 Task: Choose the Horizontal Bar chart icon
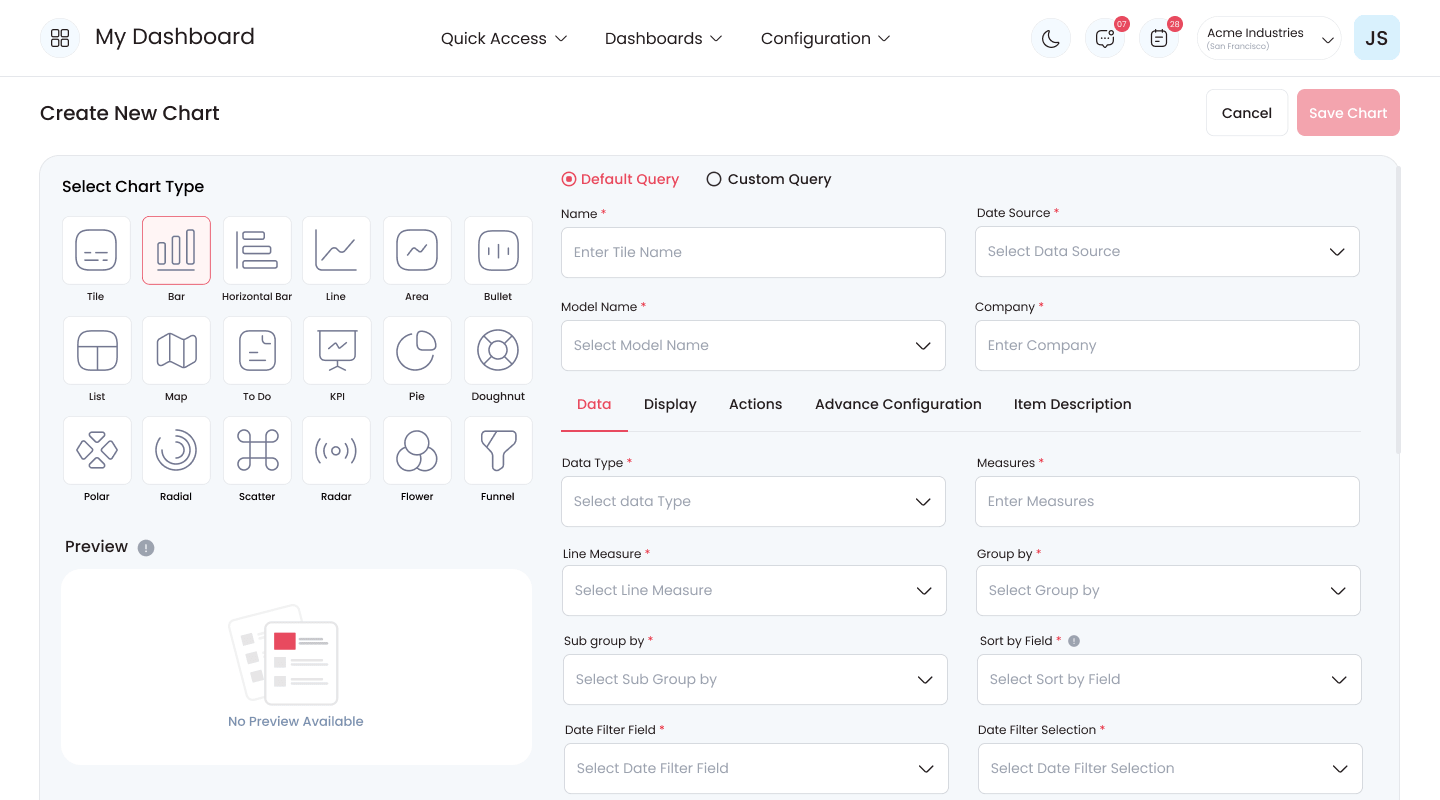(x=257, y=251)
